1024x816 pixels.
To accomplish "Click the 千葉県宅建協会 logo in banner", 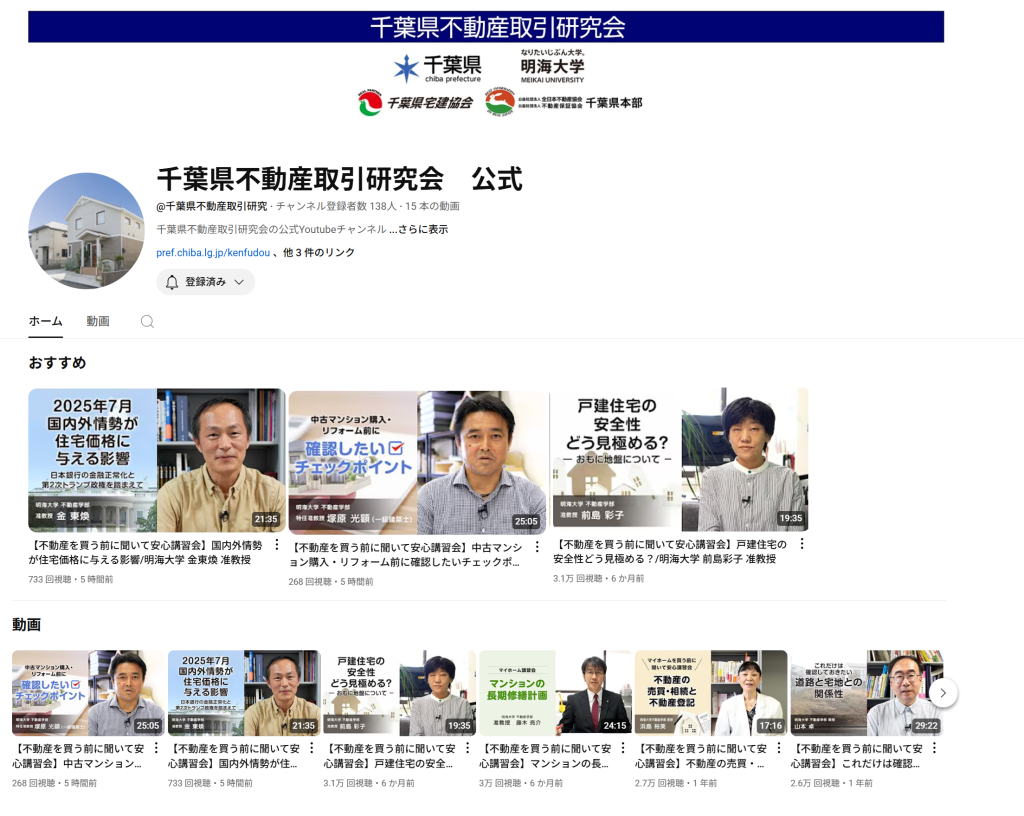I will [x=415, y=103].
